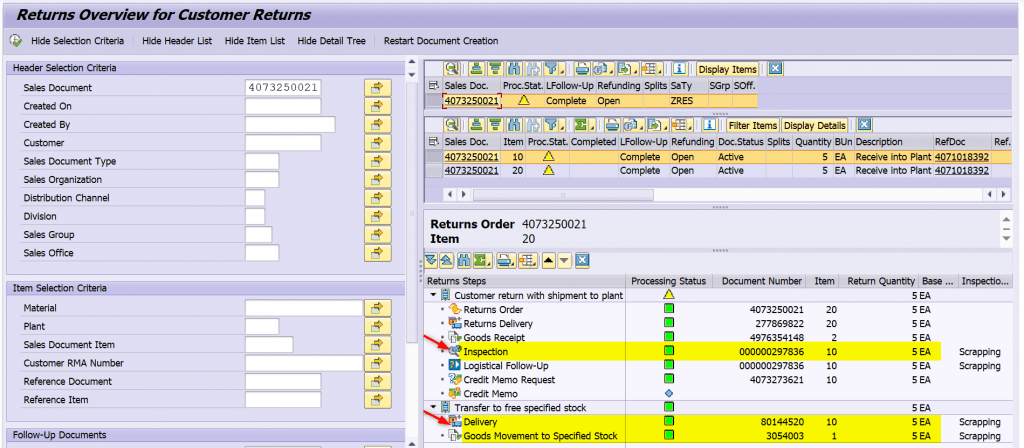Click Hide Item List

[x=255, y=40]
